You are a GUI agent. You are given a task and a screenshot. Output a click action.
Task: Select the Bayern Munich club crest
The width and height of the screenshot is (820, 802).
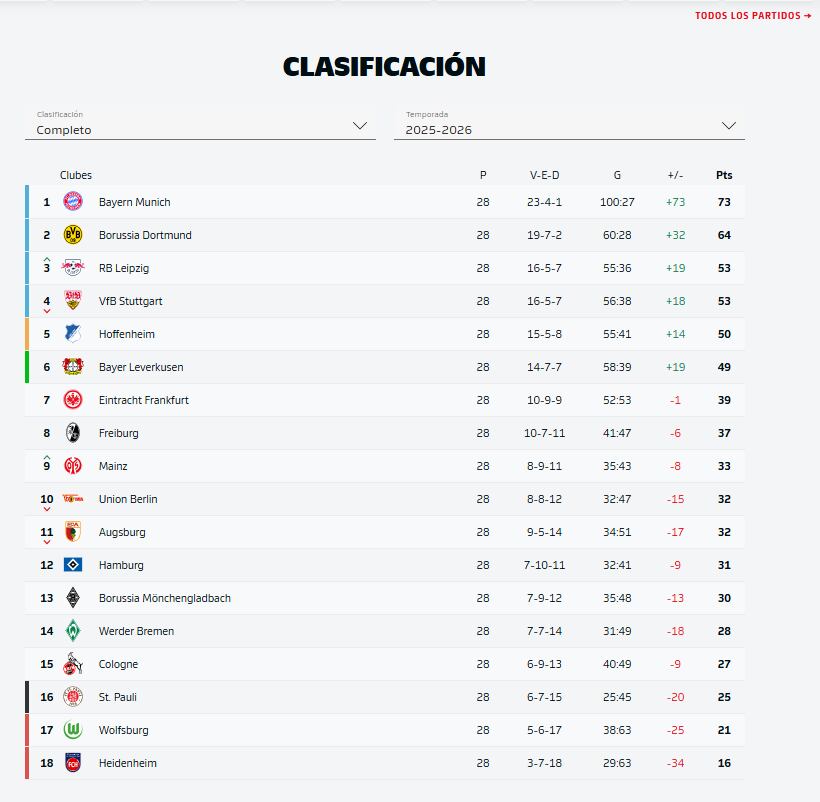pos(74,201)
